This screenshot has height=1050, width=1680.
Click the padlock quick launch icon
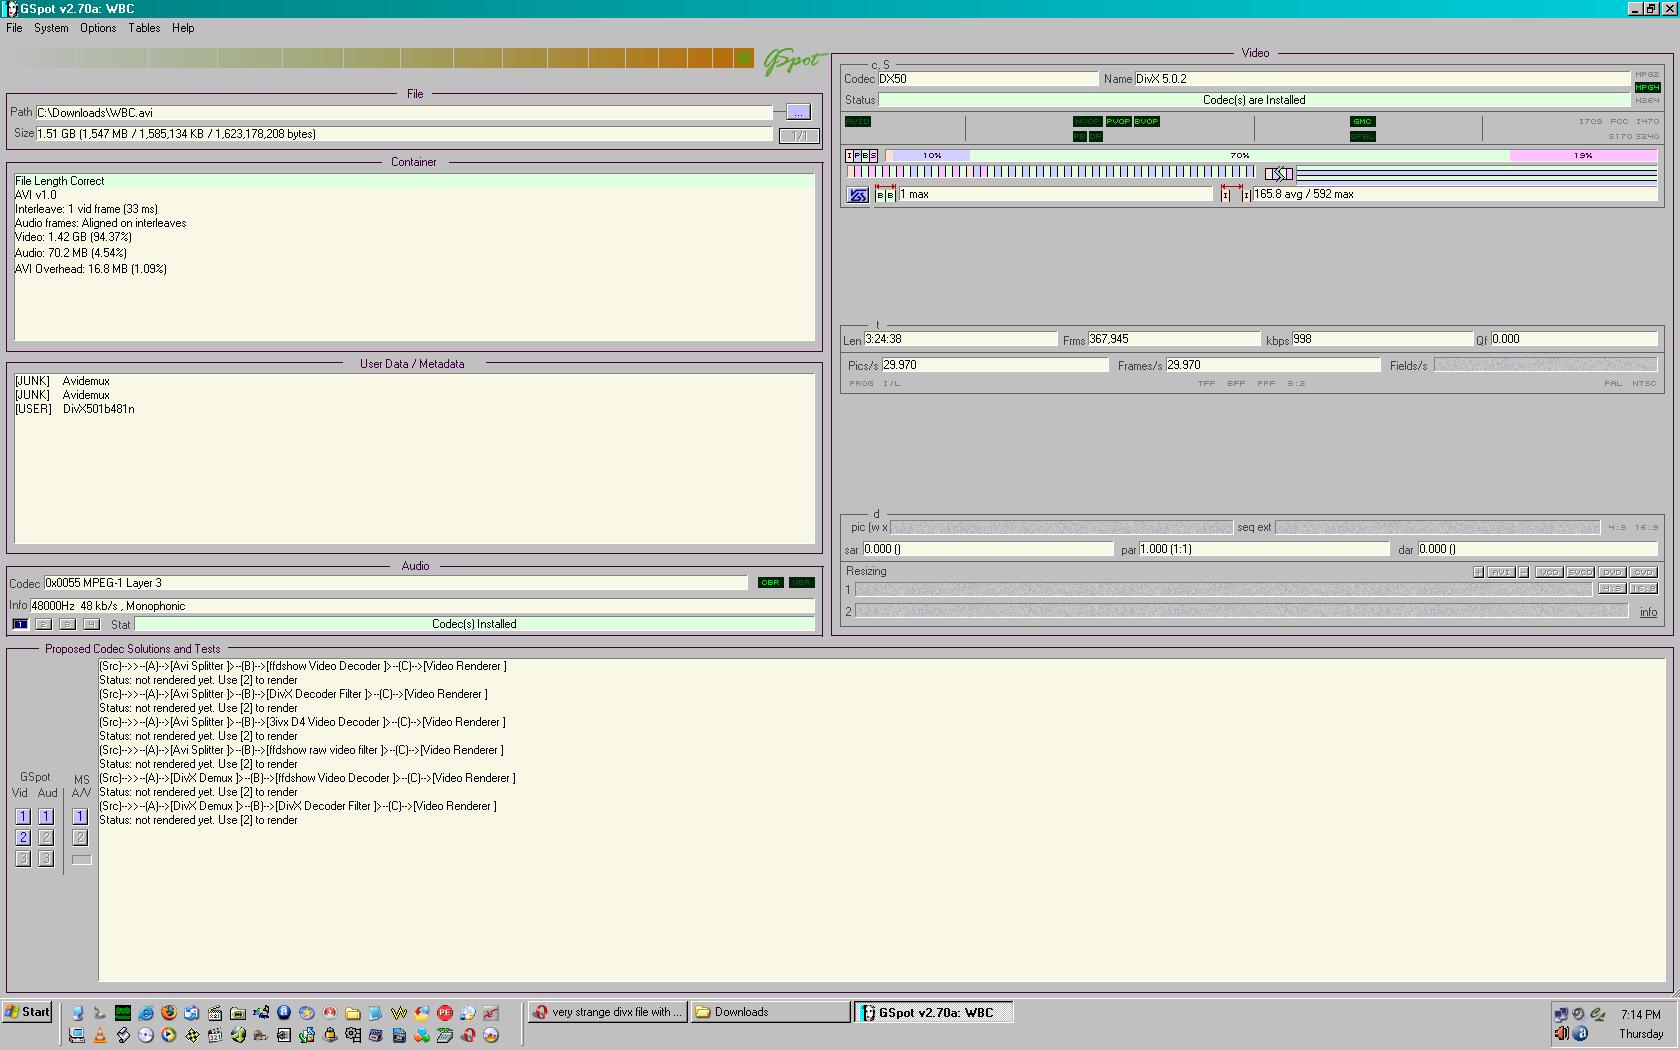(330, 1035)
